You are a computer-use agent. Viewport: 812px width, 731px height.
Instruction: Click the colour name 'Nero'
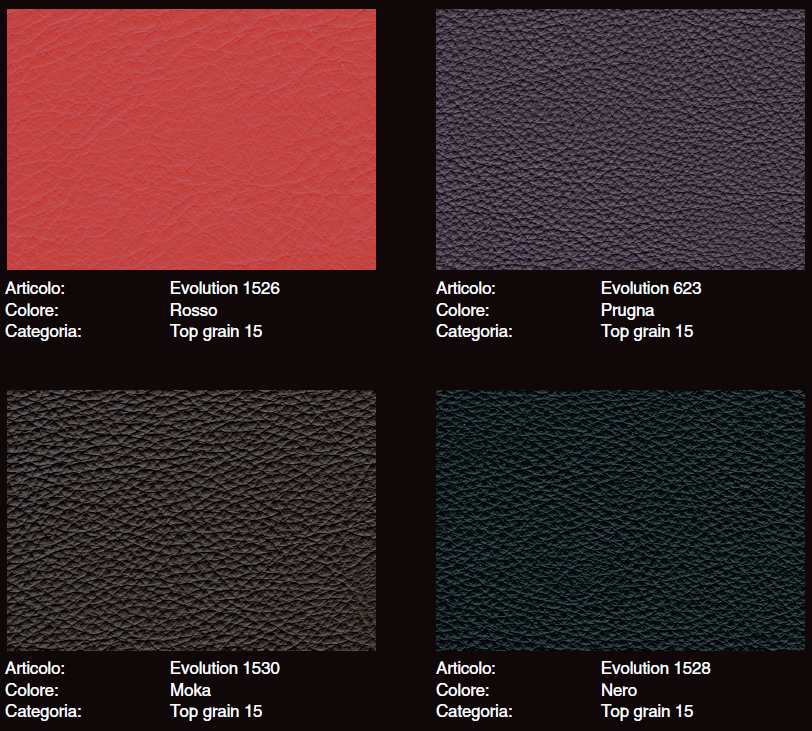[619, 690]
